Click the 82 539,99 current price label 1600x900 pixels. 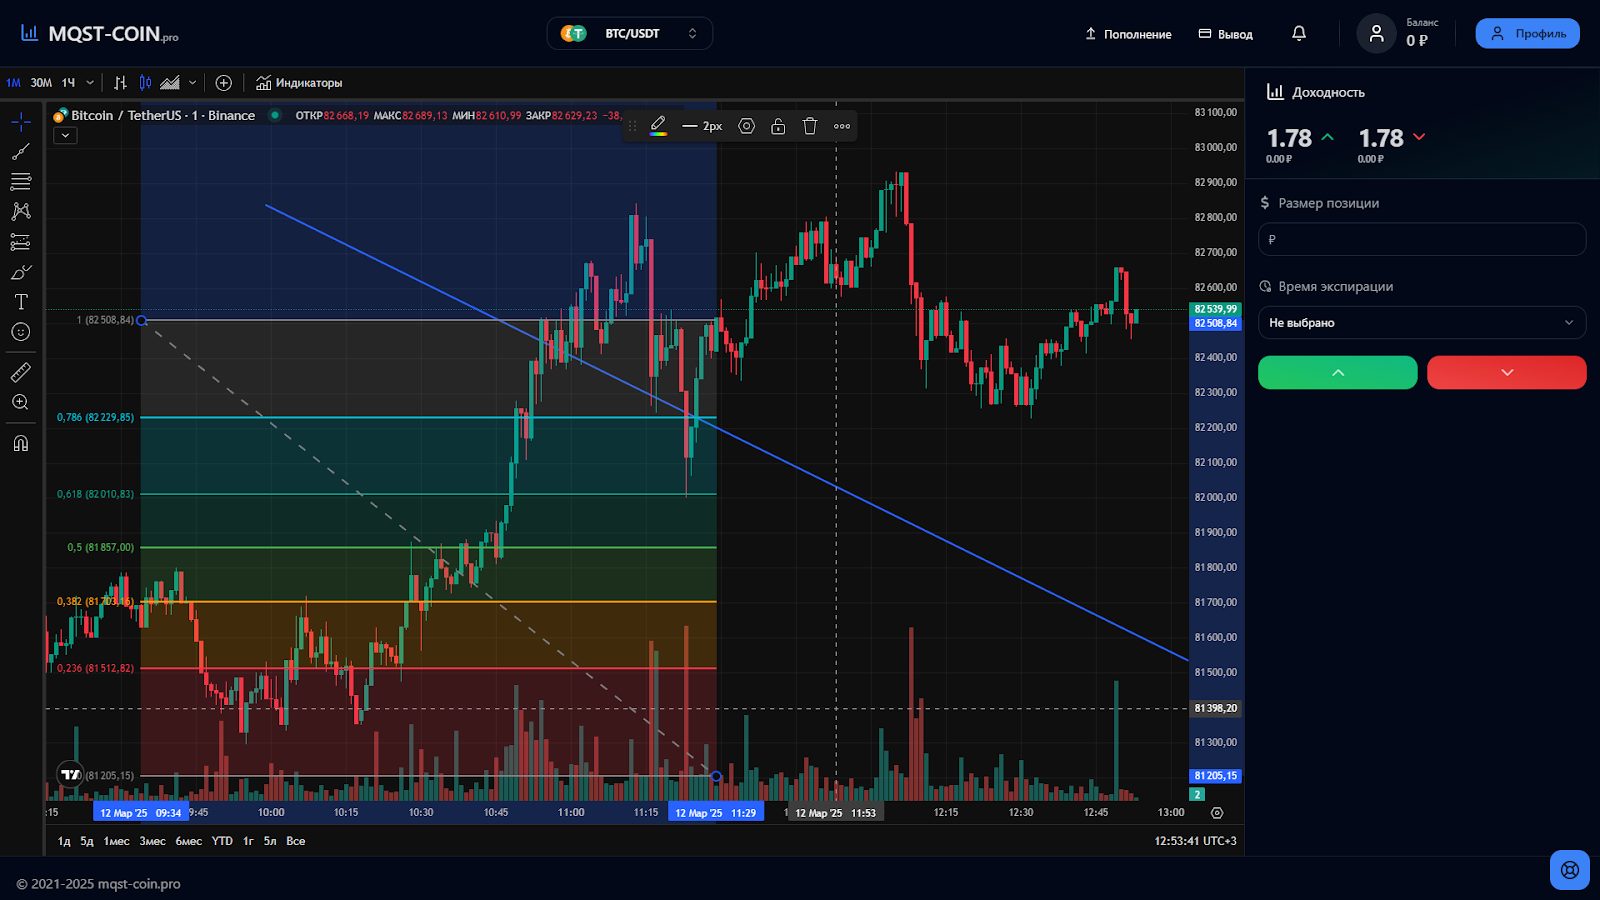click(x=1216, y=309)
